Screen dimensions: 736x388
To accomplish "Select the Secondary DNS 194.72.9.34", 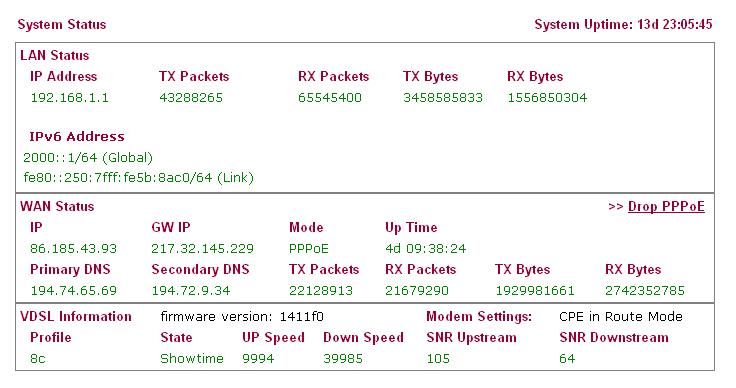I will 191,291.
